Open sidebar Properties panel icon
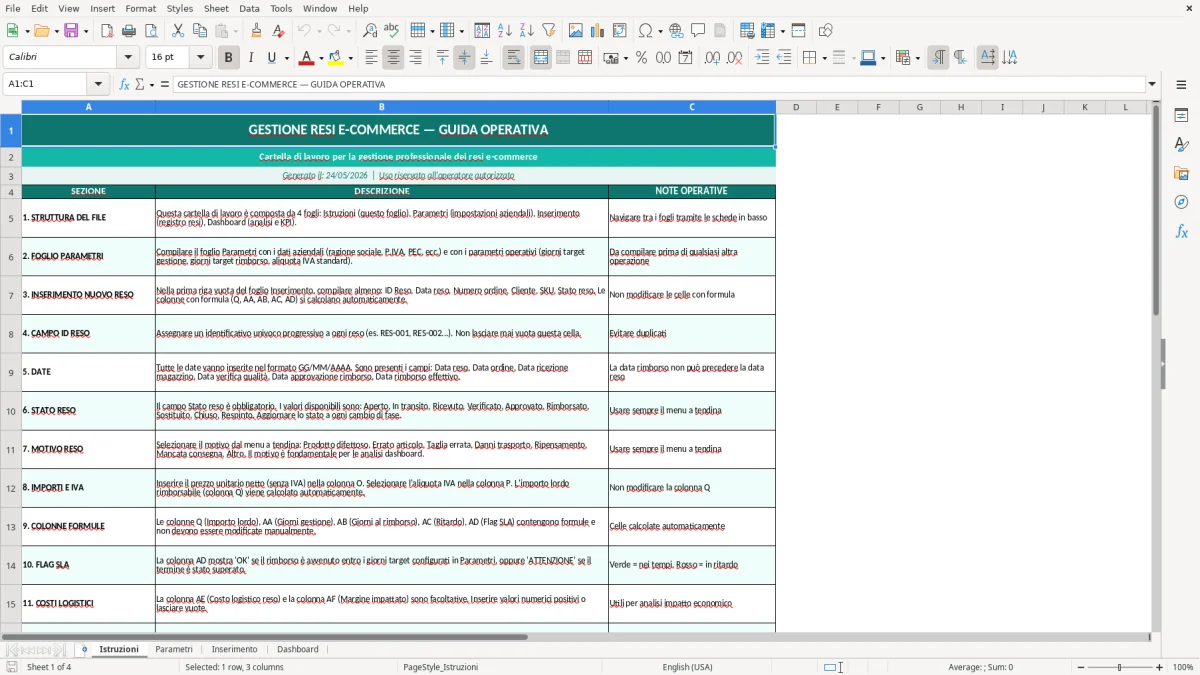The height and width of the screenshot is (675, 1200). 1181,116
